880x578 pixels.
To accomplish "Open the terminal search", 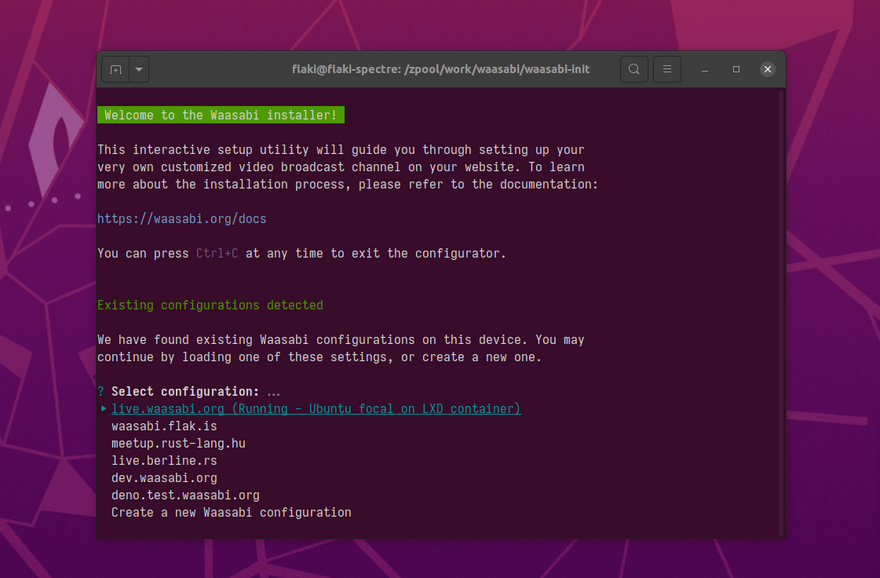I will click(x=634, y=70).
